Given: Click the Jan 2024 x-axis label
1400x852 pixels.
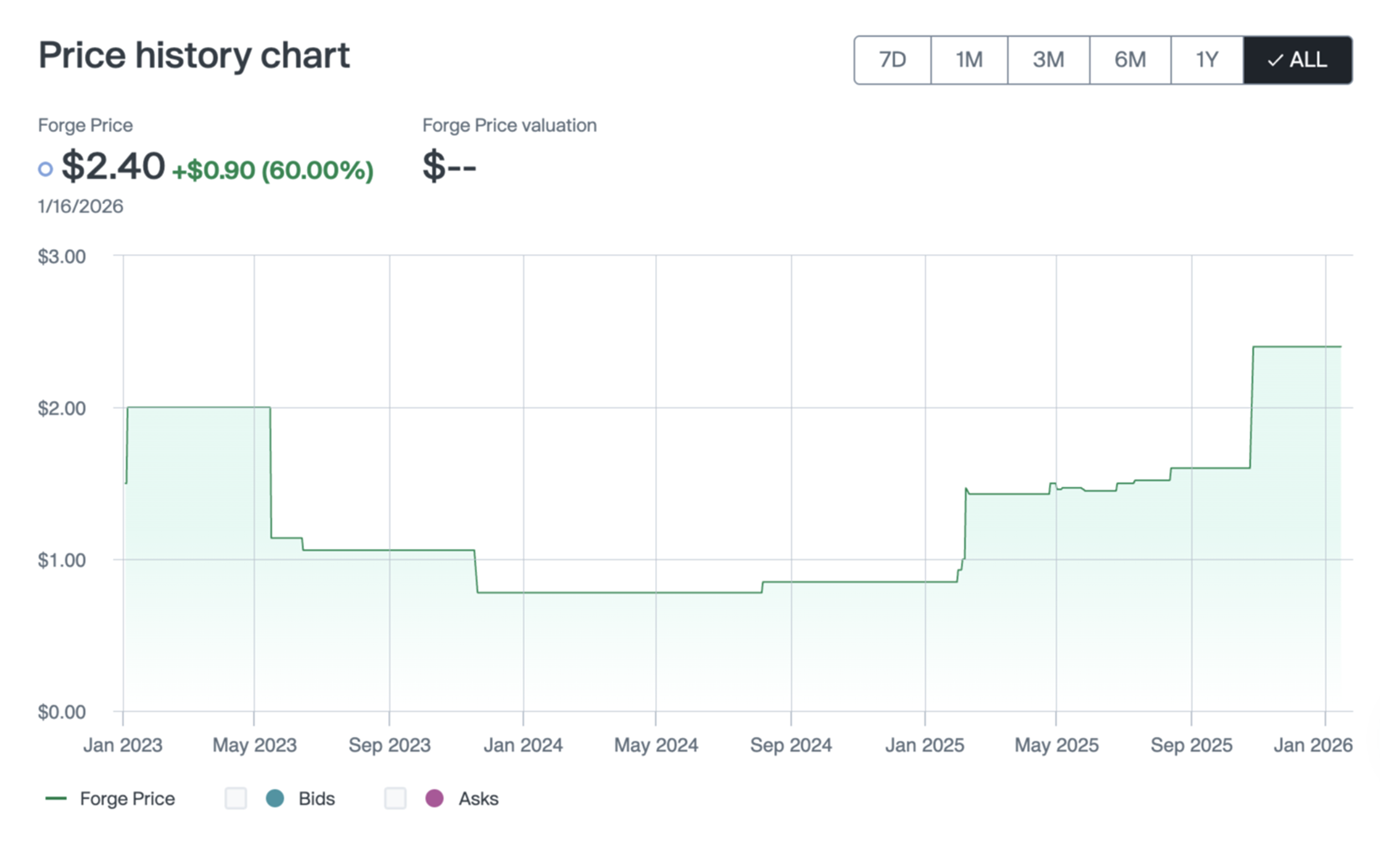Looking at the screenshot, I should tap(522, 746).
